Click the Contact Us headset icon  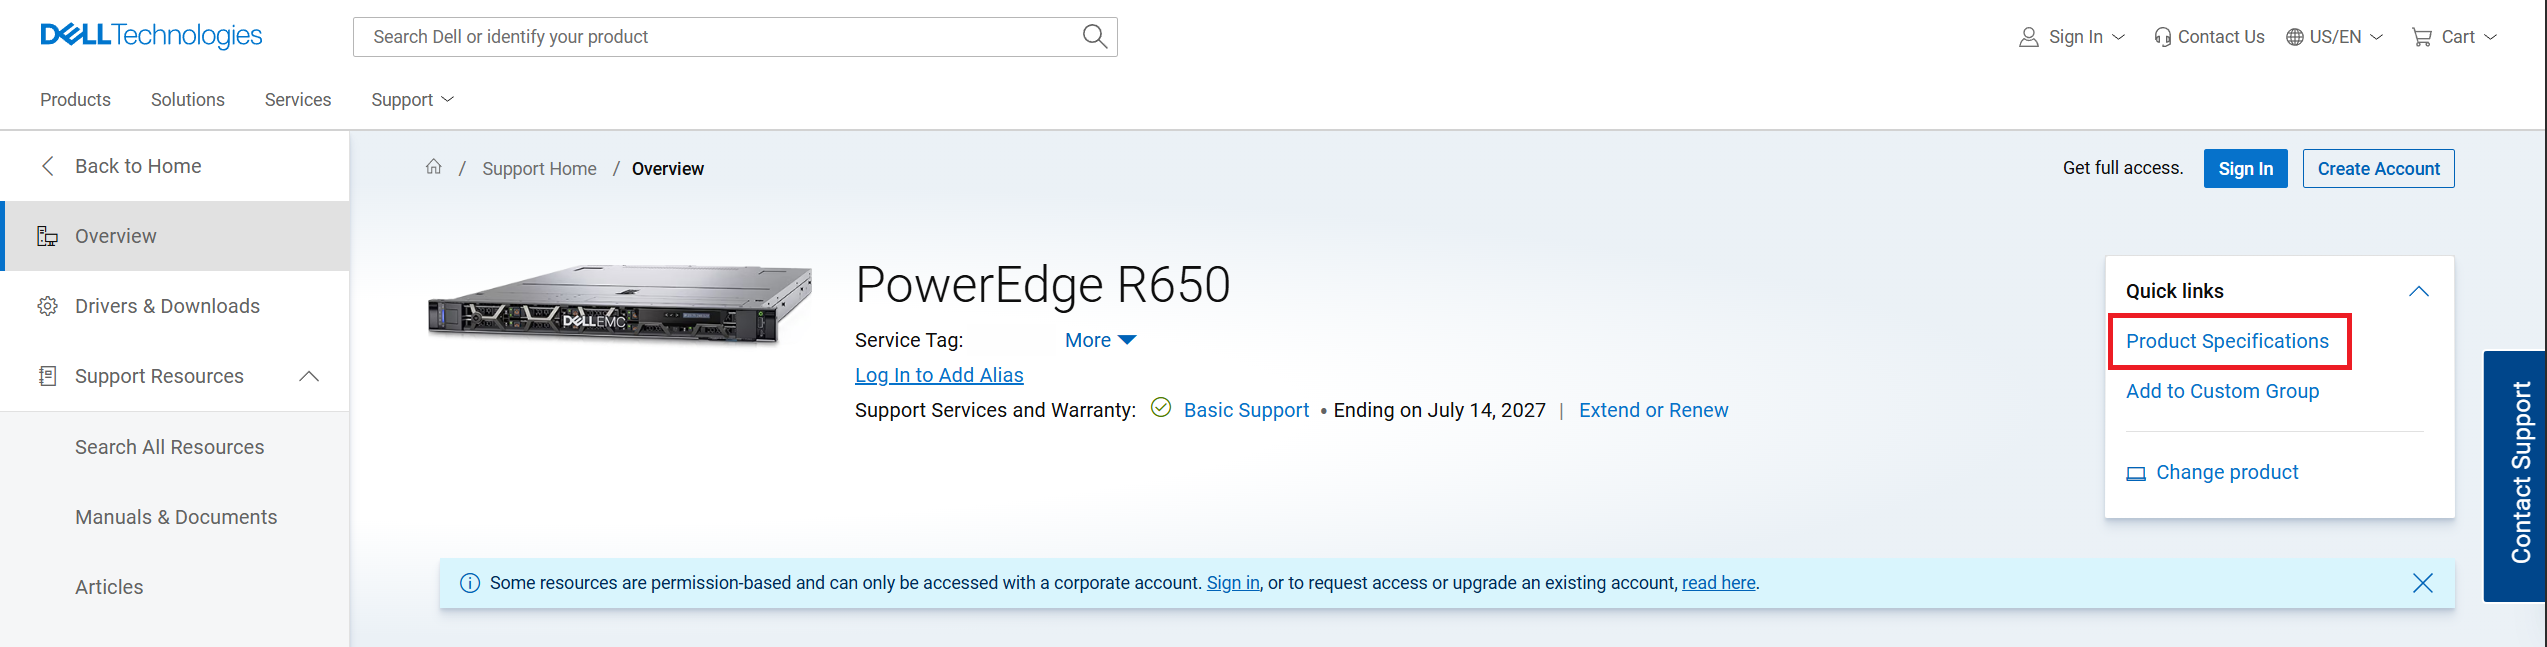2162,37
